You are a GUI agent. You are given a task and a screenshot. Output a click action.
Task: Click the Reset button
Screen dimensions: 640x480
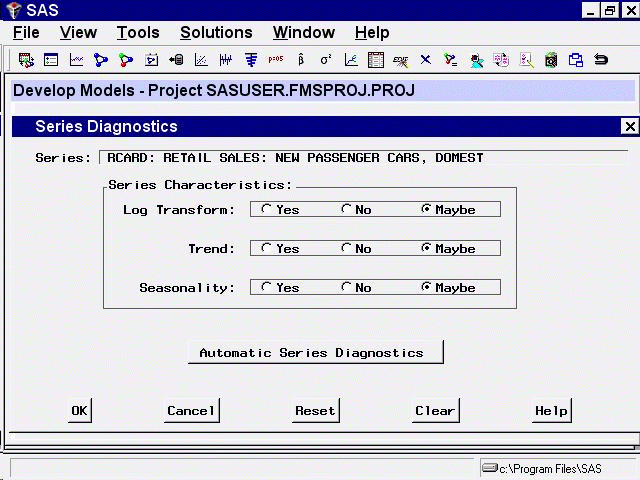(316, 411)
